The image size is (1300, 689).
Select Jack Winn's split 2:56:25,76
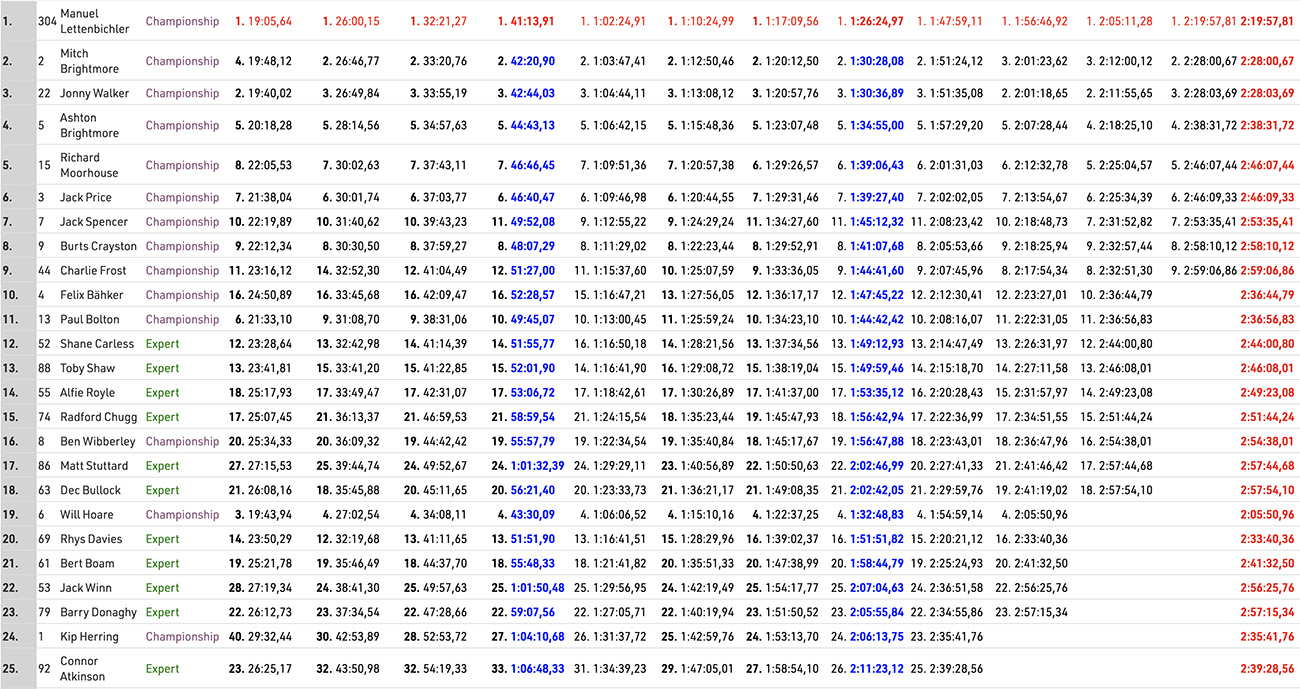1042,588
